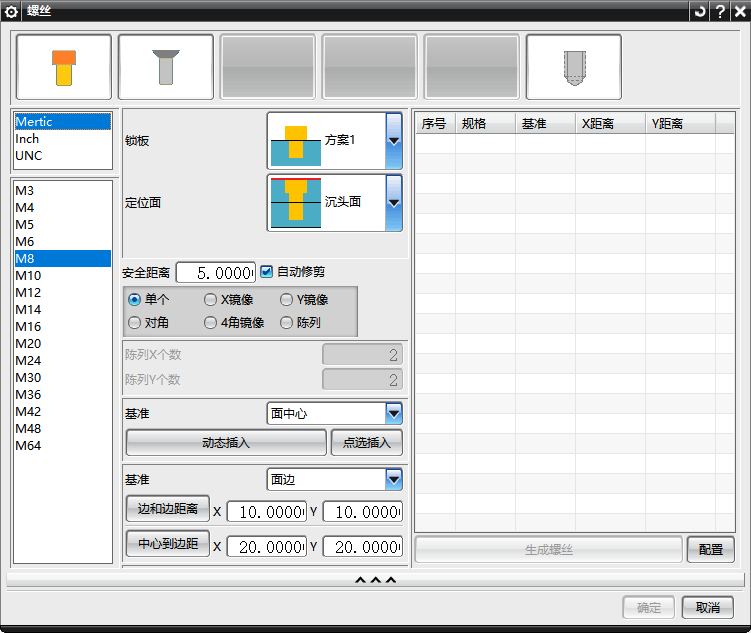The image size is (751, 633).
Task: Open the 定位面 沉头面 dropdown arrow
Action: tap(394, 203)
